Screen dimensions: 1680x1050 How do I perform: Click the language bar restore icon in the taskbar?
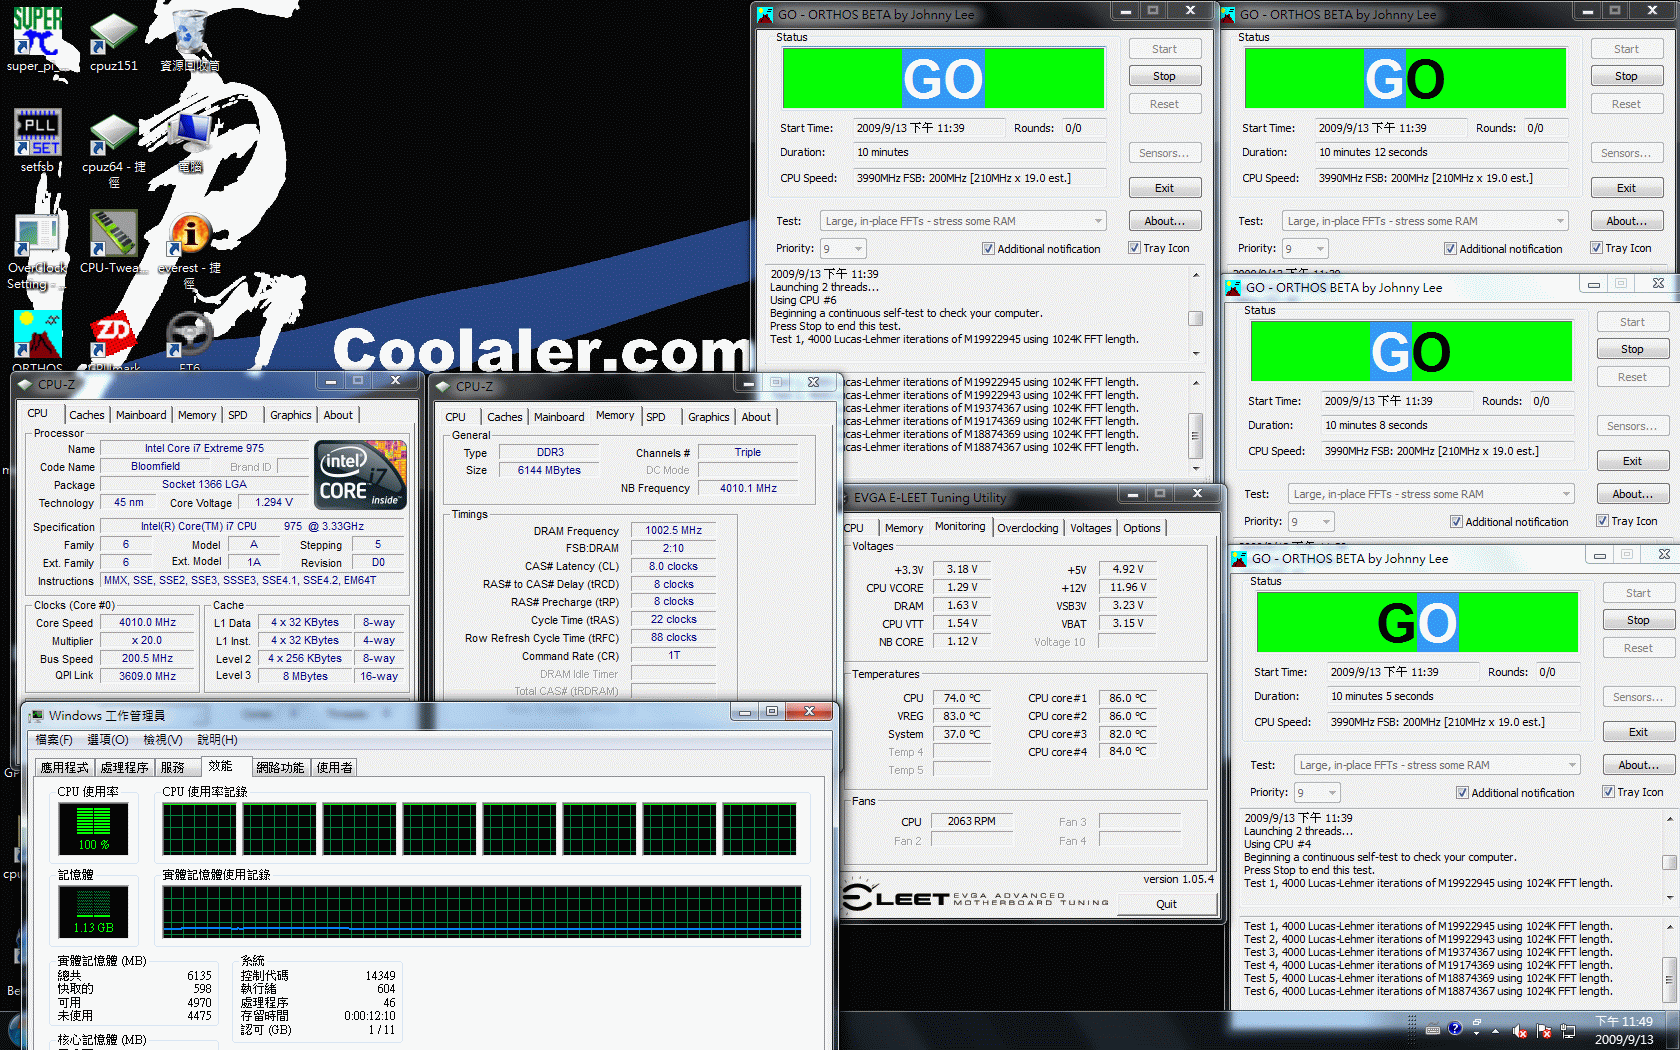(1477, 1023)
